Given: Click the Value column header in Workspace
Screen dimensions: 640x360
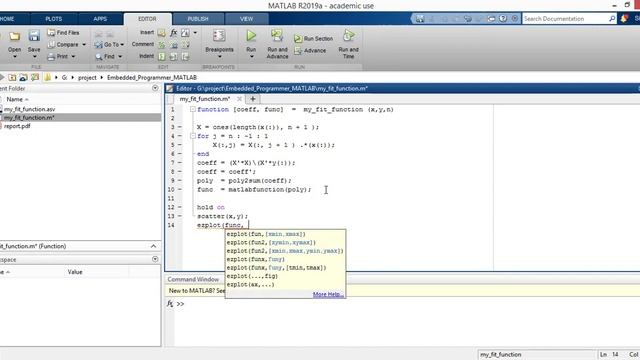Looking at the screenshot, I should coord(75,272).
